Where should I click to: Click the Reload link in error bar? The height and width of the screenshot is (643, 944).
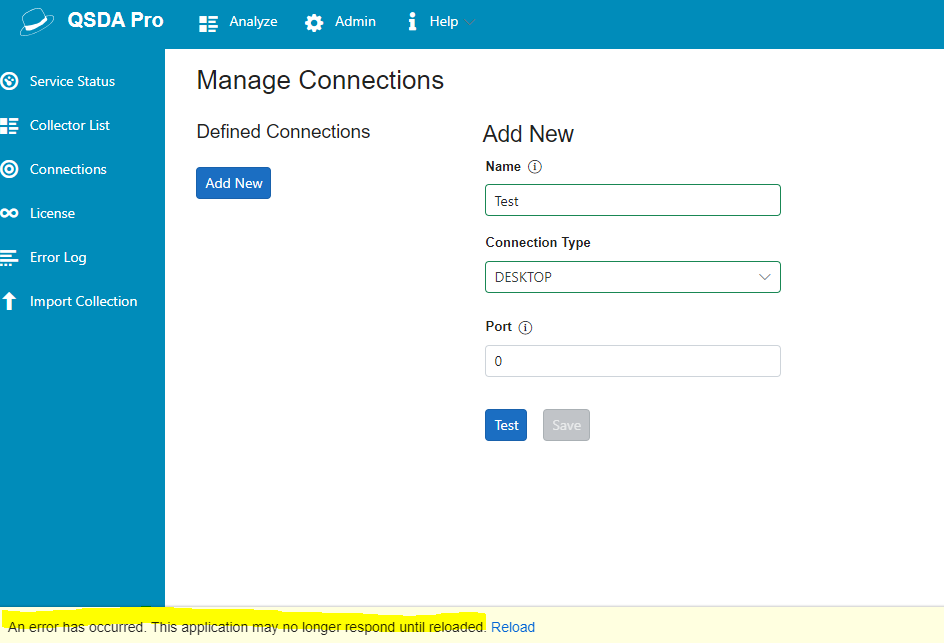[x=513, y=627]
